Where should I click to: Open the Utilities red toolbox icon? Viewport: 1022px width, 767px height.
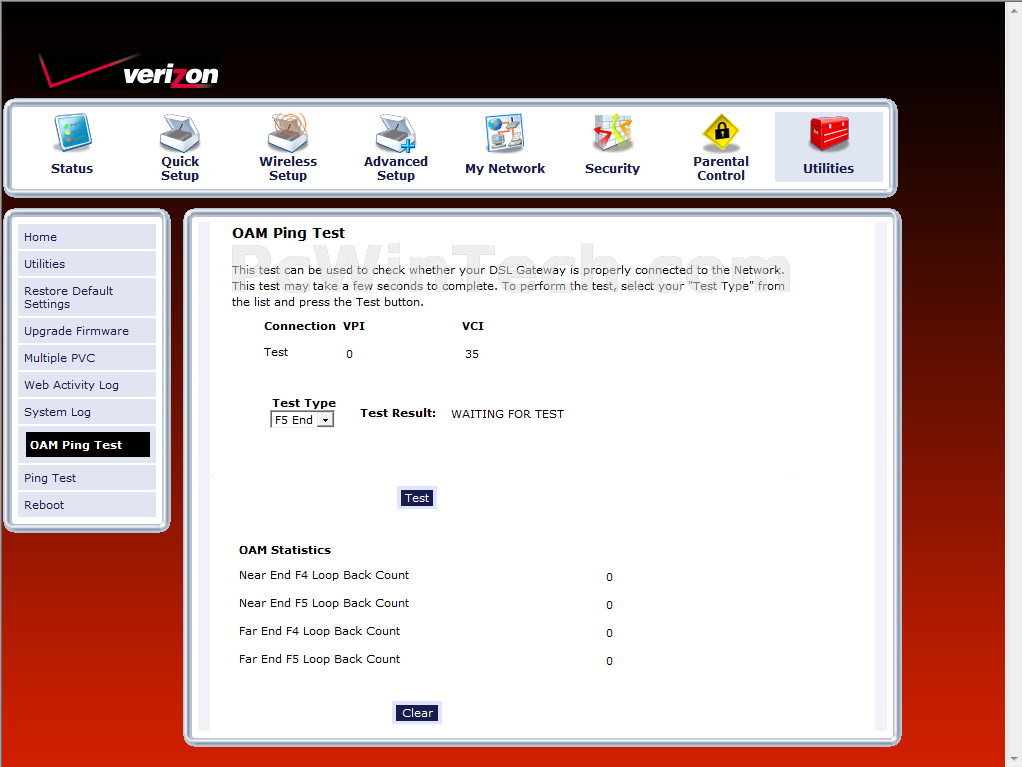(828, 134)
